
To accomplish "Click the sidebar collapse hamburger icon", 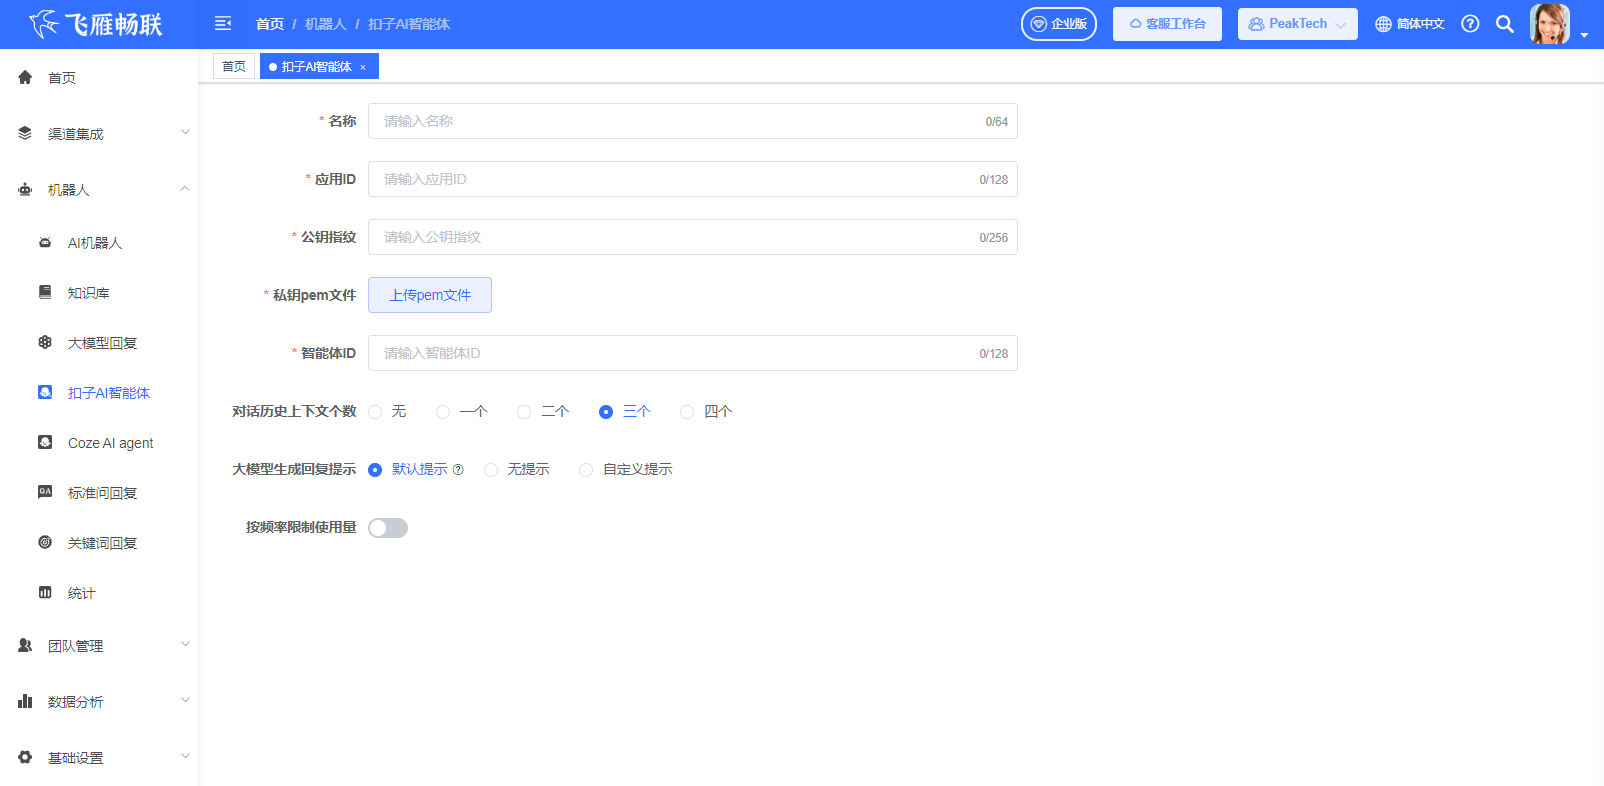I will 223,24.
